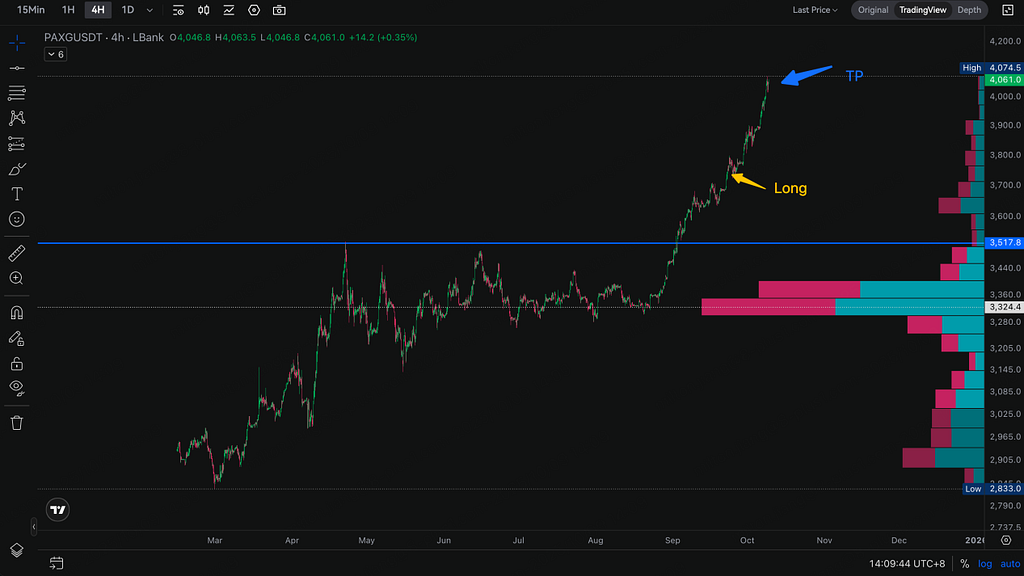Open the indicator templates settings icon
Screen dimensions: 1024x576
[178, 10]
